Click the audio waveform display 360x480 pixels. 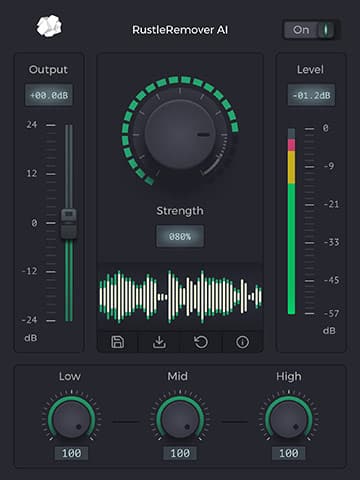pos(180,297)
